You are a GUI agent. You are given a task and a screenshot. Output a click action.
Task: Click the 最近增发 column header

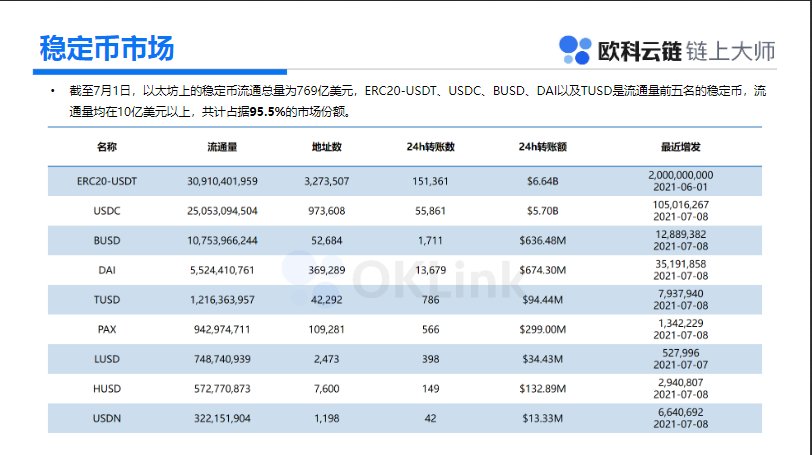tap(680, 147)
